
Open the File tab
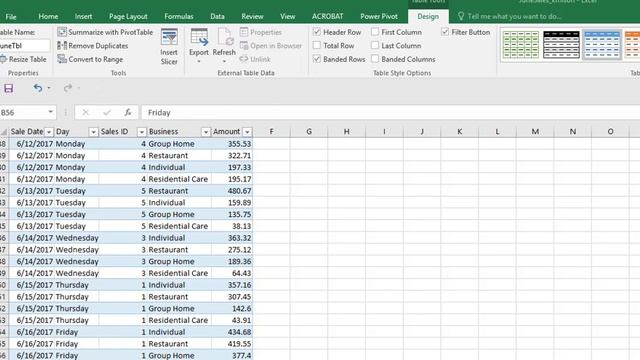11,16
